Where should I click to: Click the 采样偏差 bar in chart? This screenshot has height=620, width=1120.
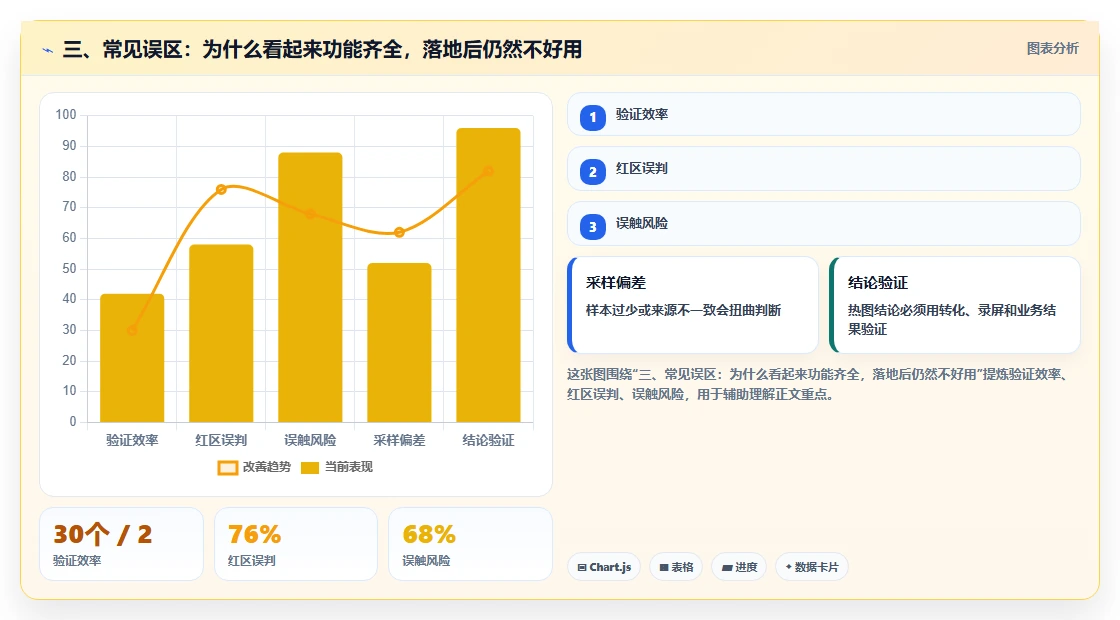[399, 343]
